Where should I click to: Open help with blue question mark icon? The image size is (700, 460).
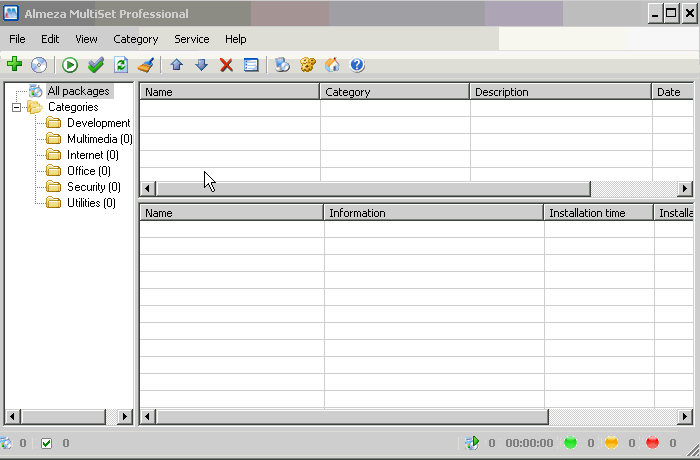point(357,65)
